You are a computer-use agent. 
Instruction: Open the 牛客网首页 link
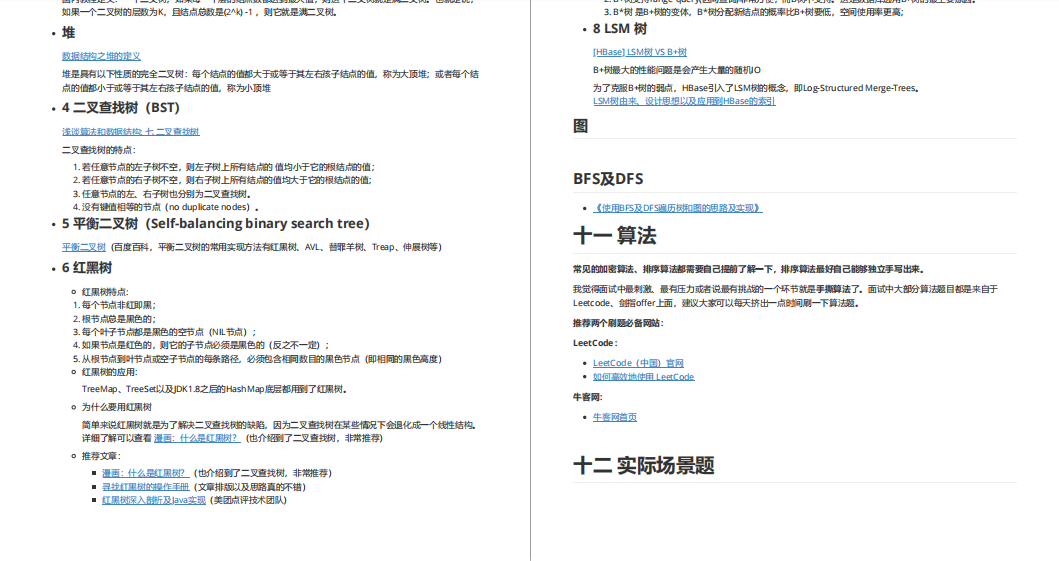(x=615, y=417)
